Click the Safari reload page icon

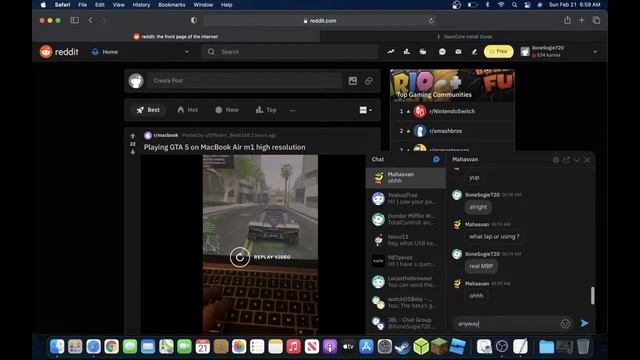tap(431, 20)
